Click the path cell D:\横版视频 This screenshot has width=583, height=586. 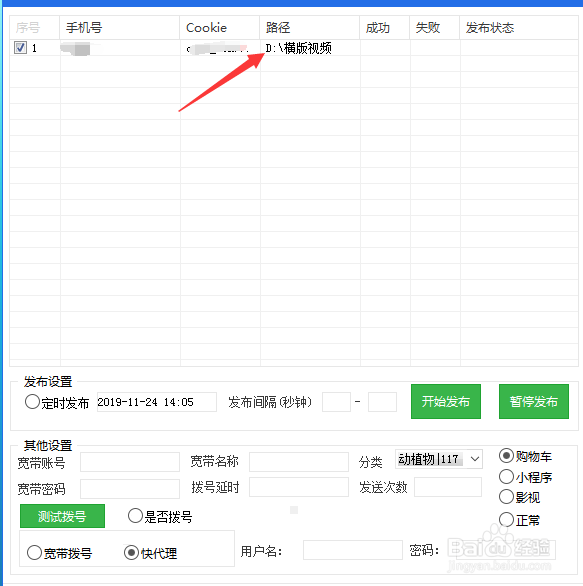click(310, 48)
